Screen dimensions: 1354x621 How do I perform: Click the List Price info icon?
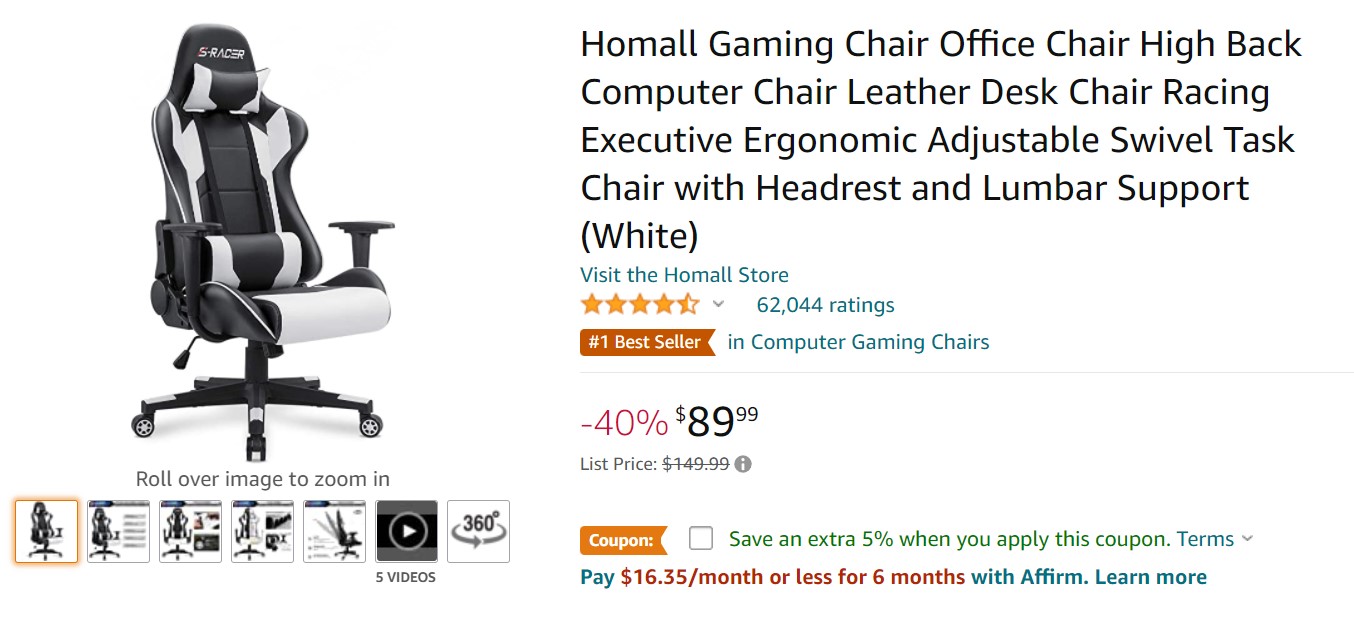[743, 464]
